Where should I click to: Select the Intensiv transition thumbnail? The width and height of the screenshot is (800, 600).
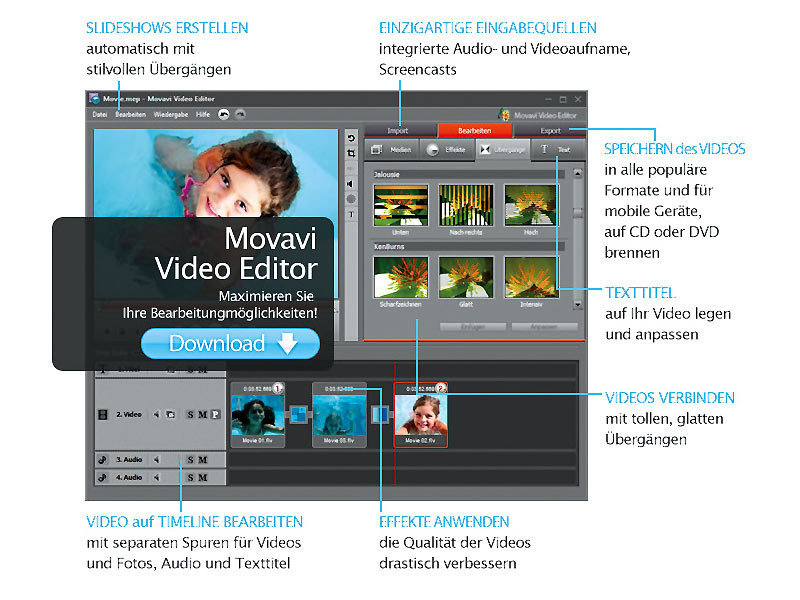point(531,277)
